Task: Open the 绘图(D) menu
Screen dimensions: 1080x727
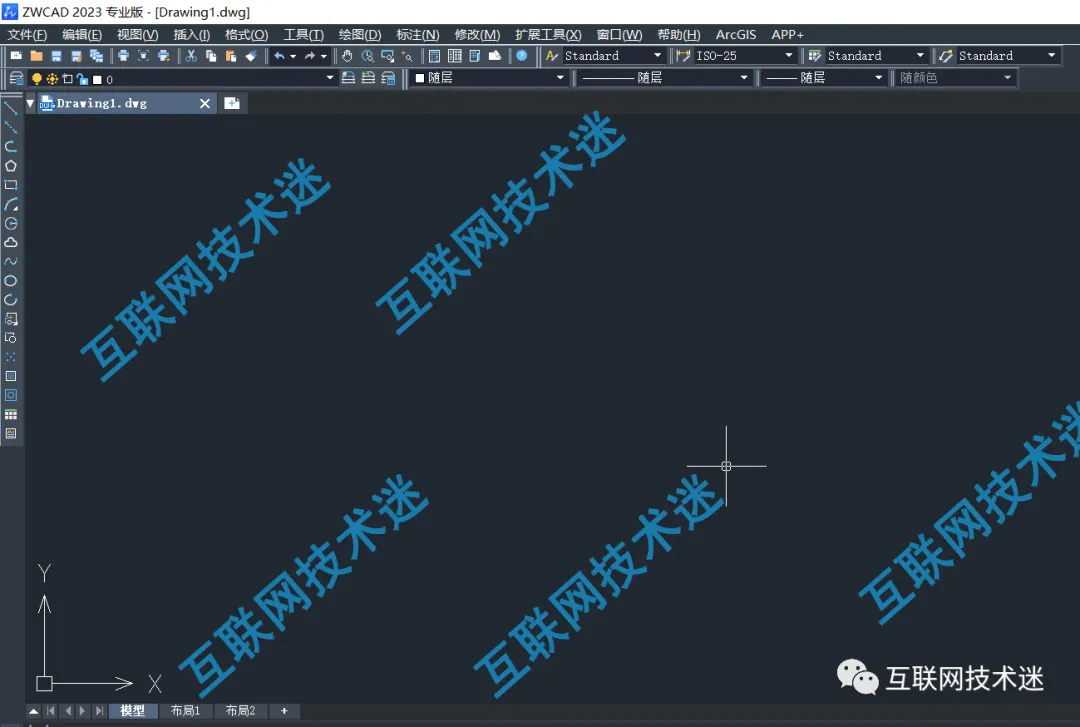Action: click(360, 34)
